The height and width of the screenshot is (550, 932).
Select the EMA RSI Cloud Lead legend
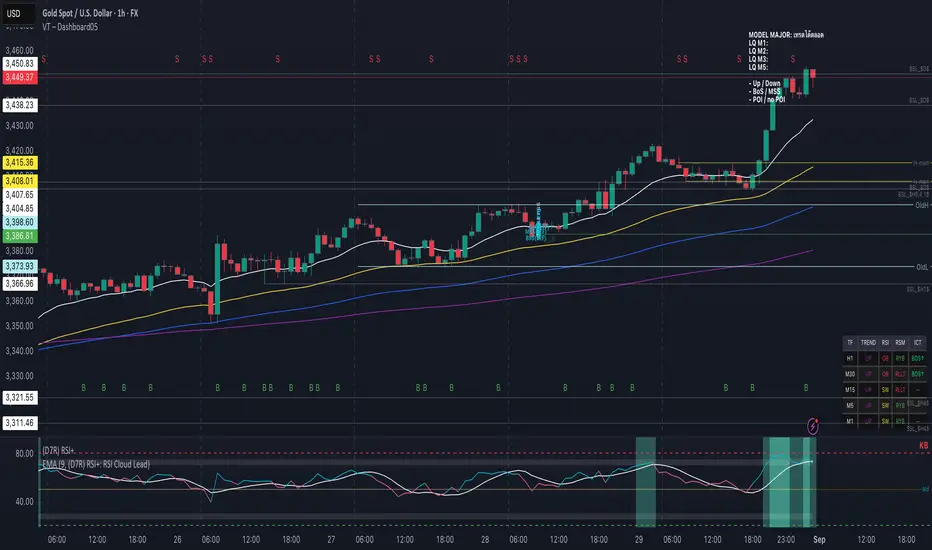click(96, 464)
